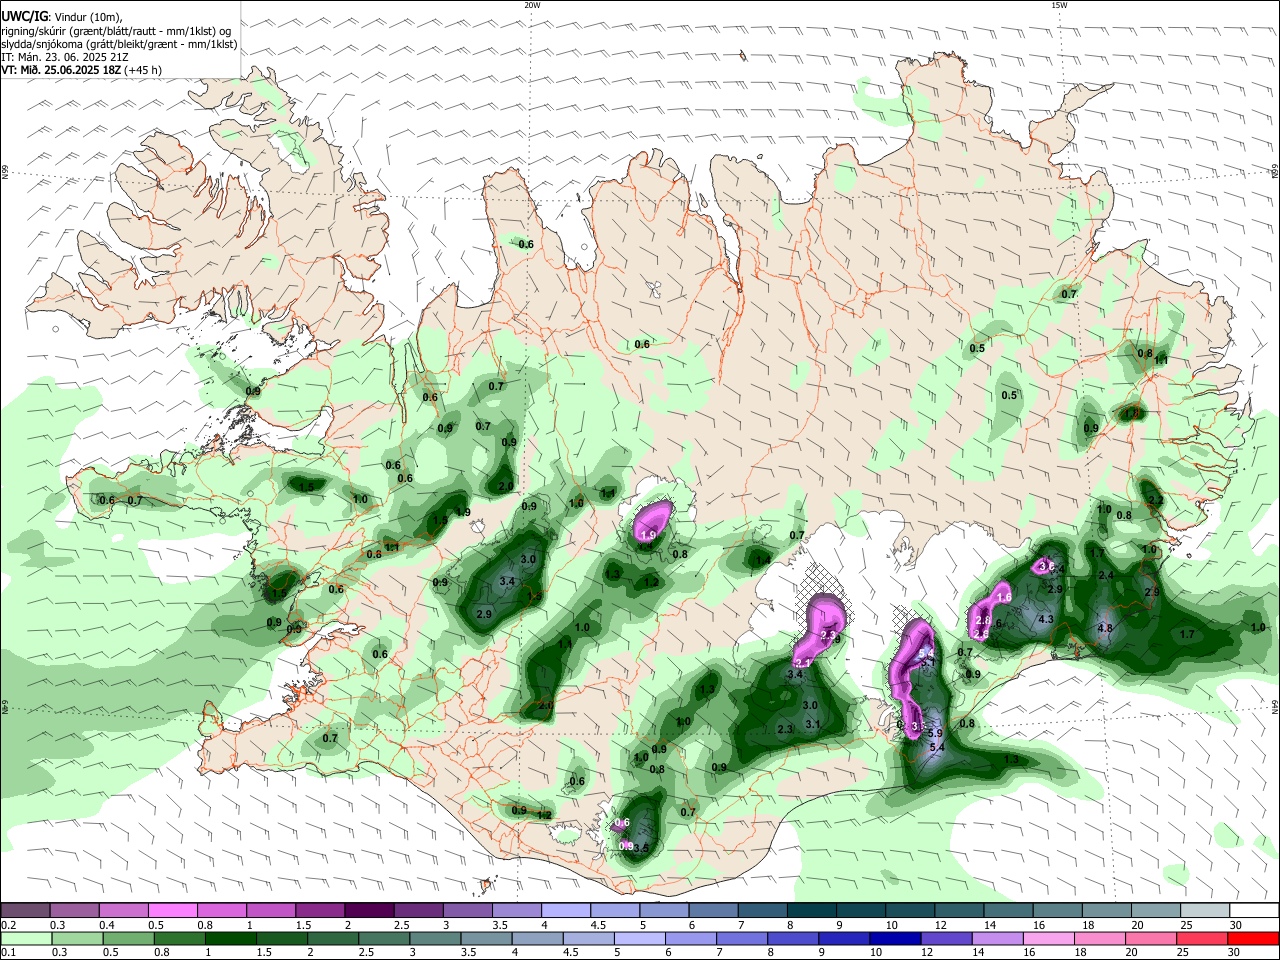The image size is (1280, 960).
Task: Click the 5.1 value on the pink glacier area
Action: point(928,663)
